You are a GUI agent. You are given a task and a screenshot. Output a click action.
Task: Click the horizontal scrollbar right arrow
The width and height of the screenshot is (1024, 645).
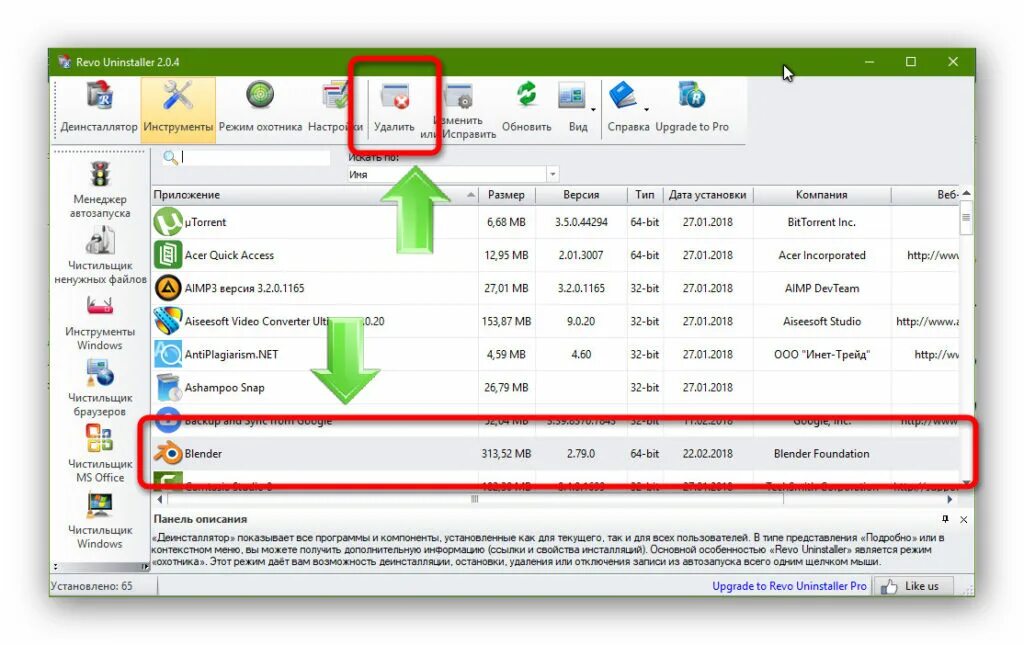point(950,499)
